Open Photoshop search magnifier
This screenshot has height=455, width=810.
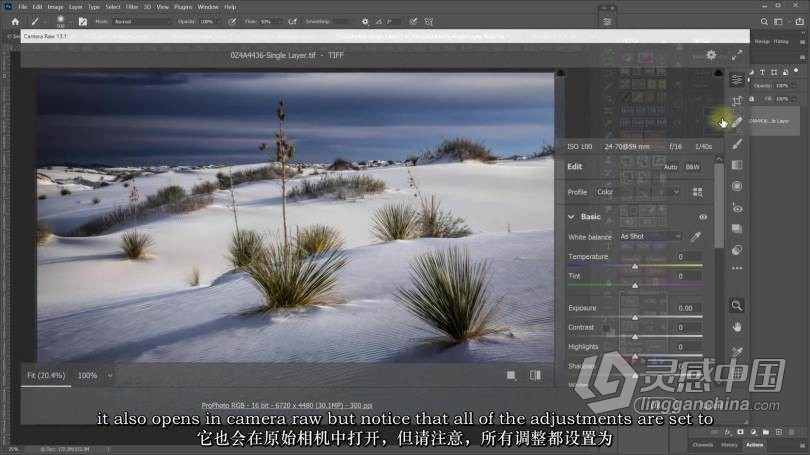coord(764,22)
